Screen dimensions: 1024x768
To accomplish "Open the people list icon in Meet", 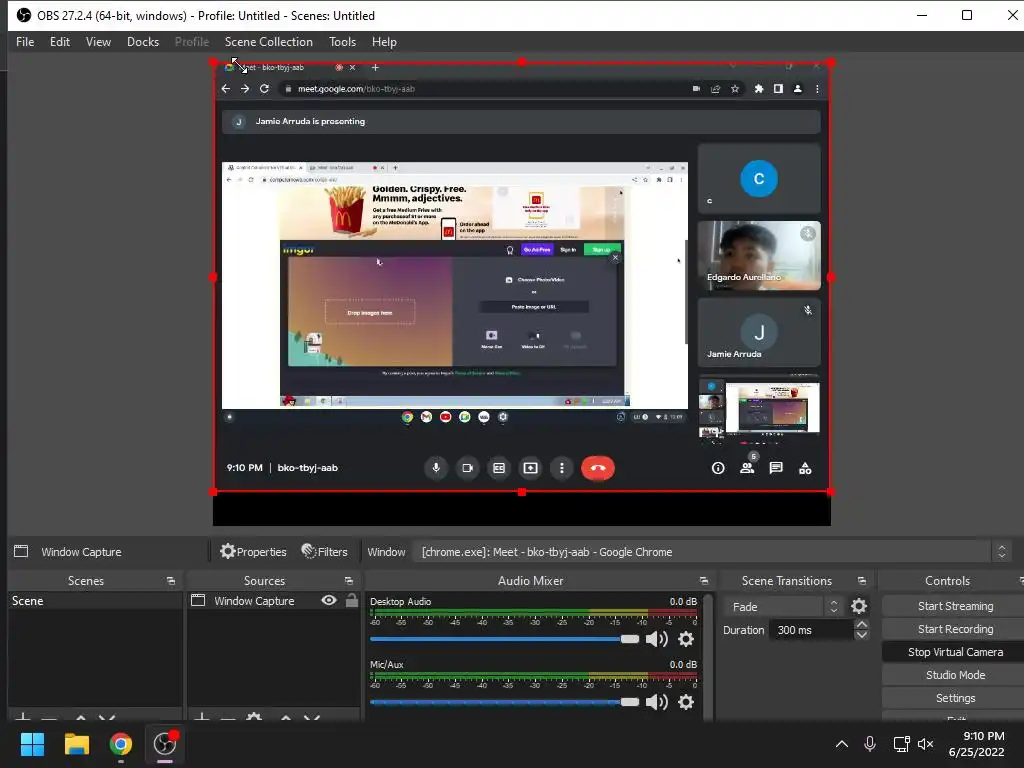I will click(x=747, y=468).
